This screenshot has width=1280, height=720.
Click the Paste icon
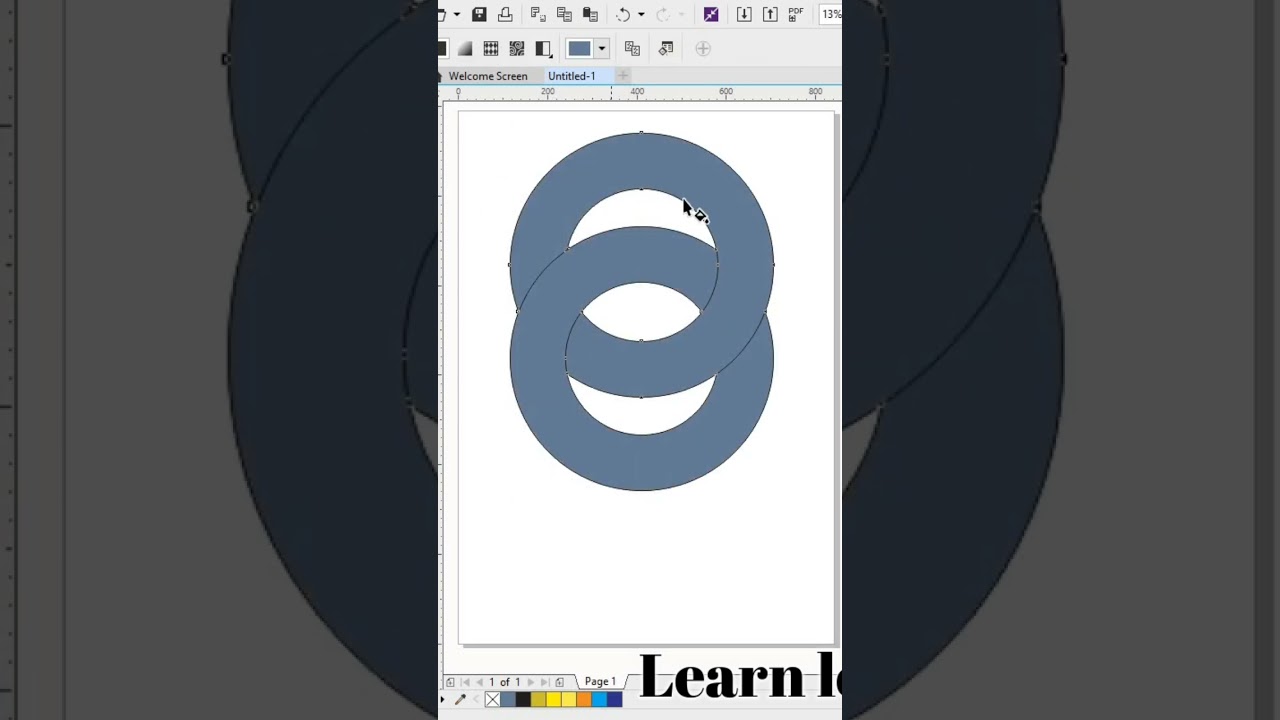(x=590, y=14)
